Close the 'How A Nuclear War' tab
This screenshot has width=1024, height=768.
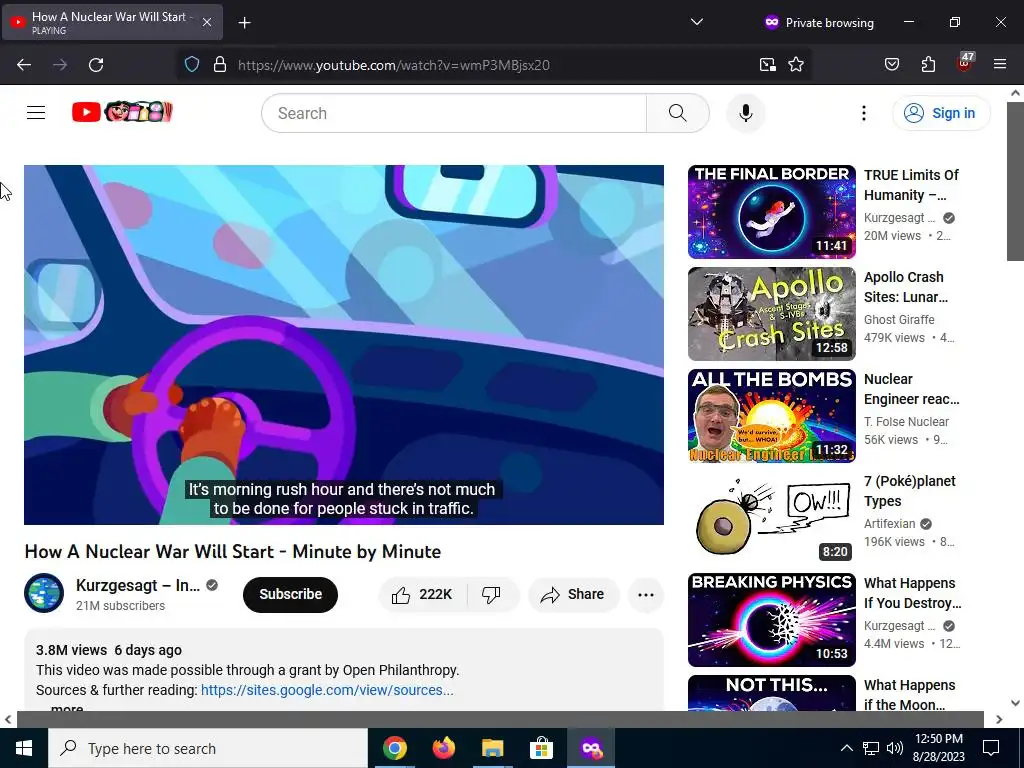pyautogui.click(x=206, y=22)
